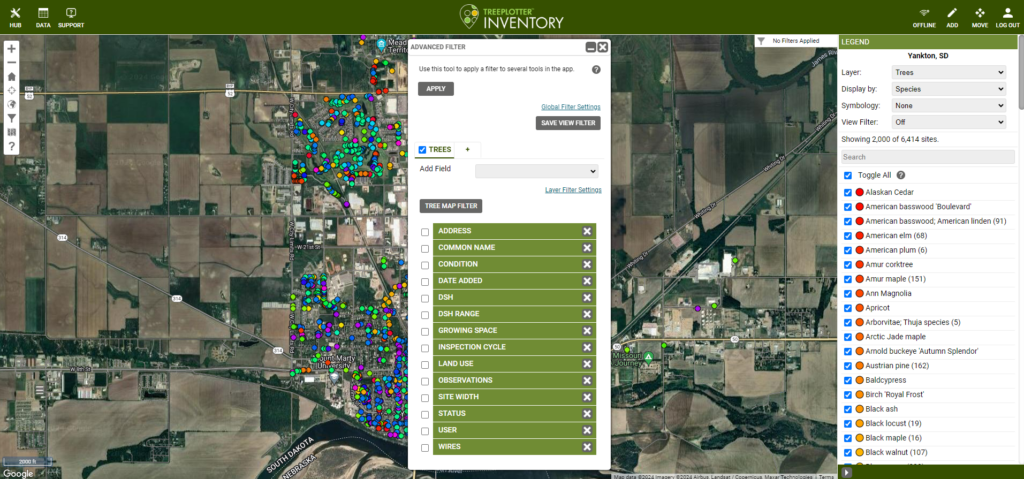The height and width of the screenshot is (479, 1024).
Task: Click Advanced Filter help question icon
Action: tap(596, 69)
